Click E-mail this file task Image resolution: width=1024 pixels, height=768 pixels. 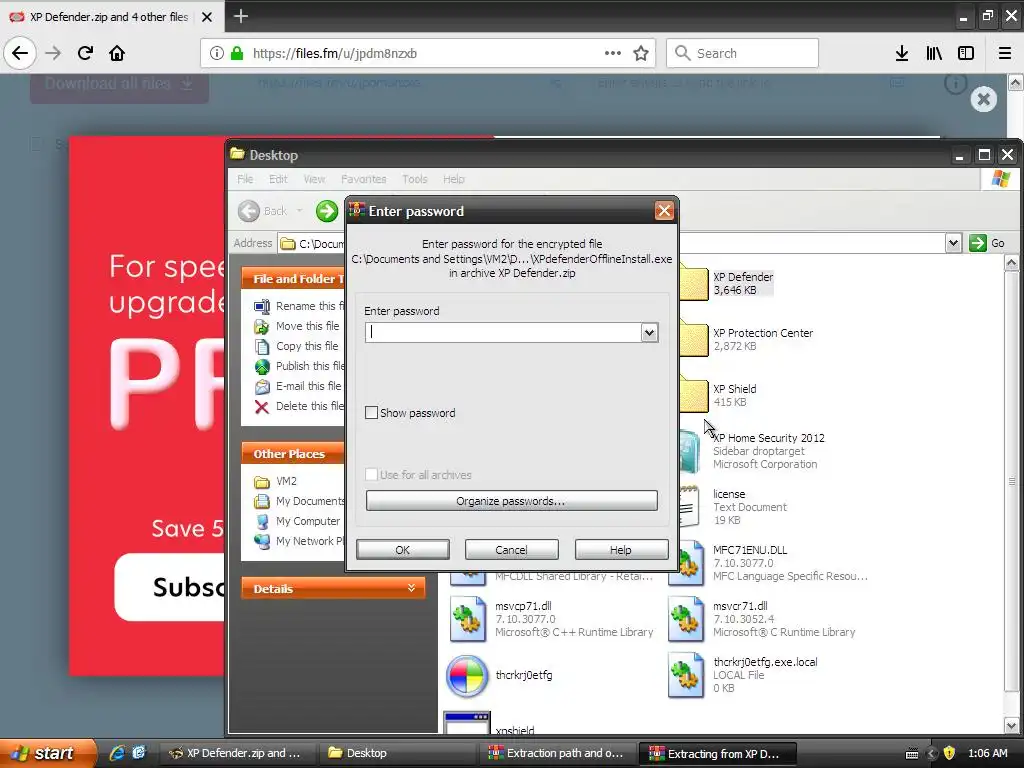[298, 386]
